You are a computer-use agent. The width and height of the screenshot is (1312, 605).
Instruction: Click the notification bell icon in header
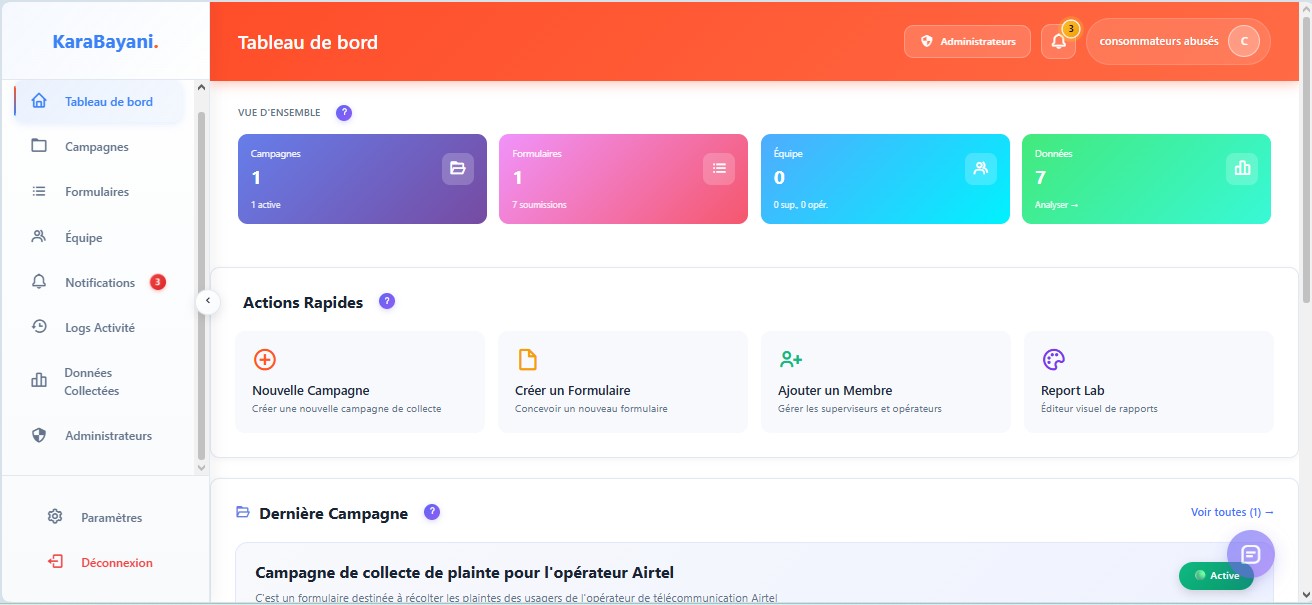tap(1058, 42)
